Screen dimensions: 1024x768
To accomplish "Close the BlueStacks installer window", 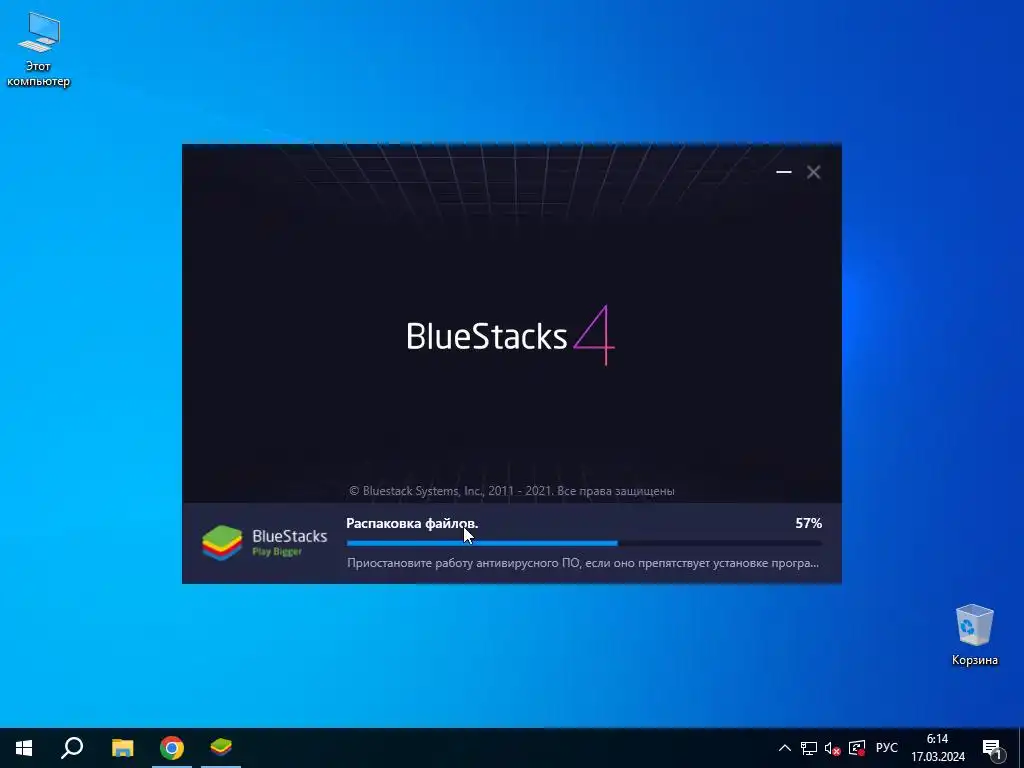I will click(x=813, y=172).
